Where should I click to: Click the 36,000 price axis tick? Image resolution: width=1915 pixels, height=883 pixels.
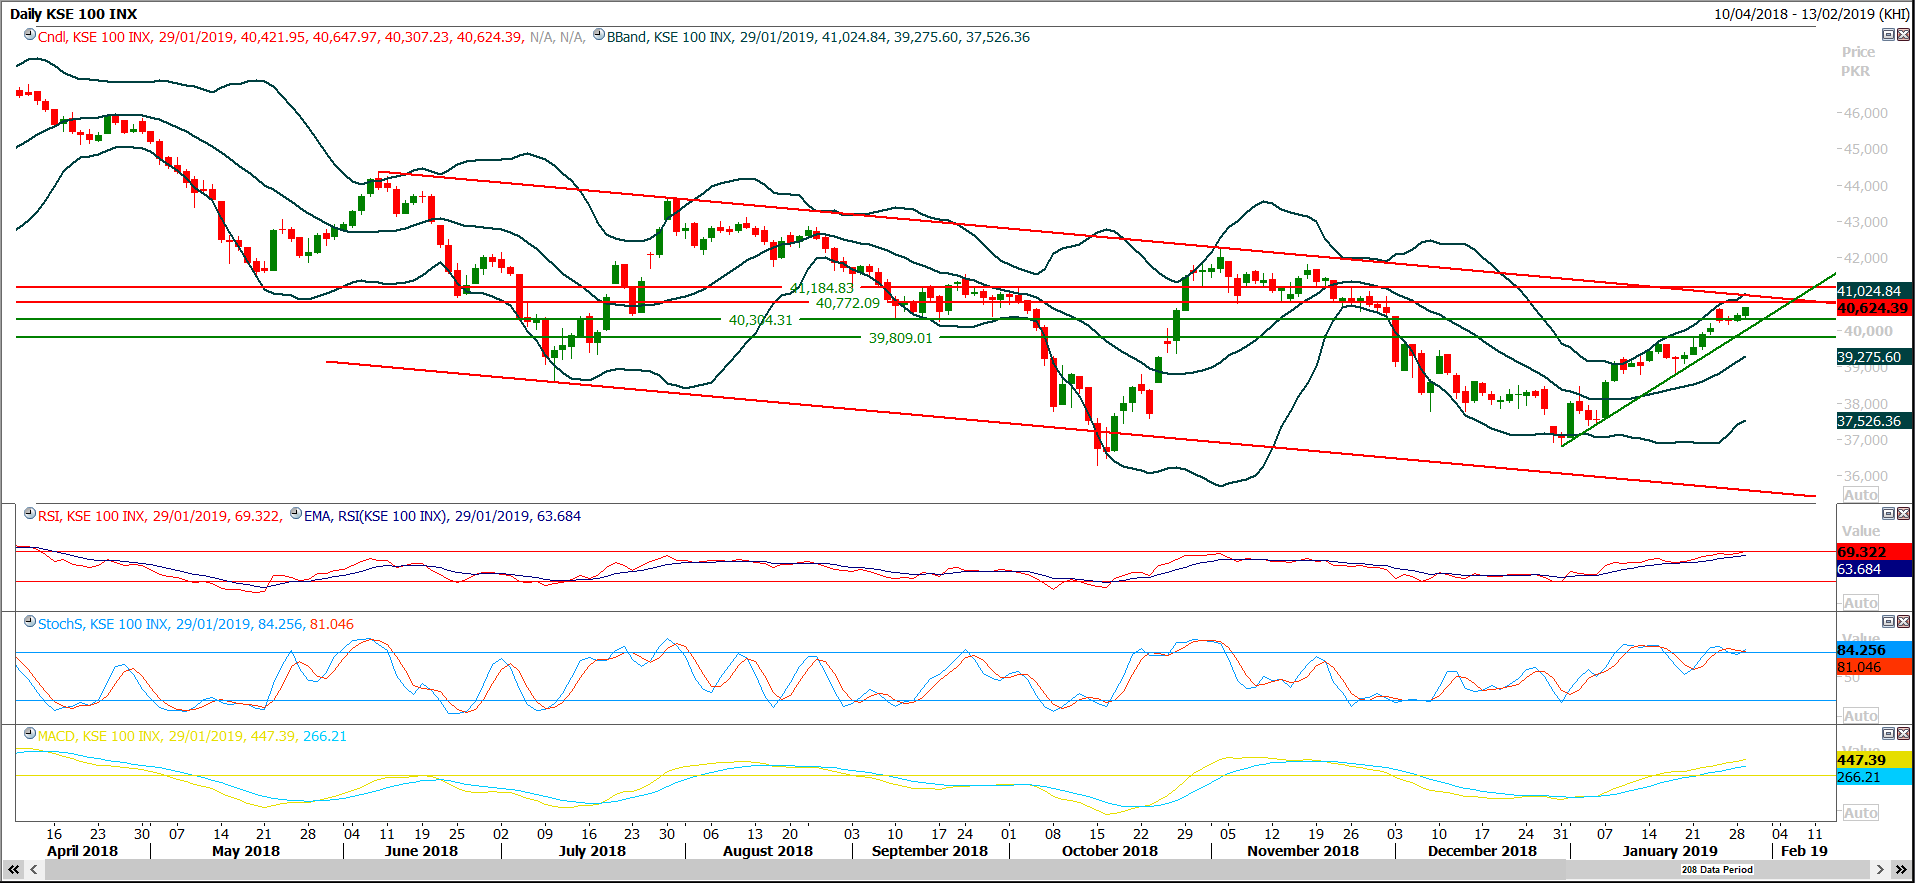coord(1866,476)
